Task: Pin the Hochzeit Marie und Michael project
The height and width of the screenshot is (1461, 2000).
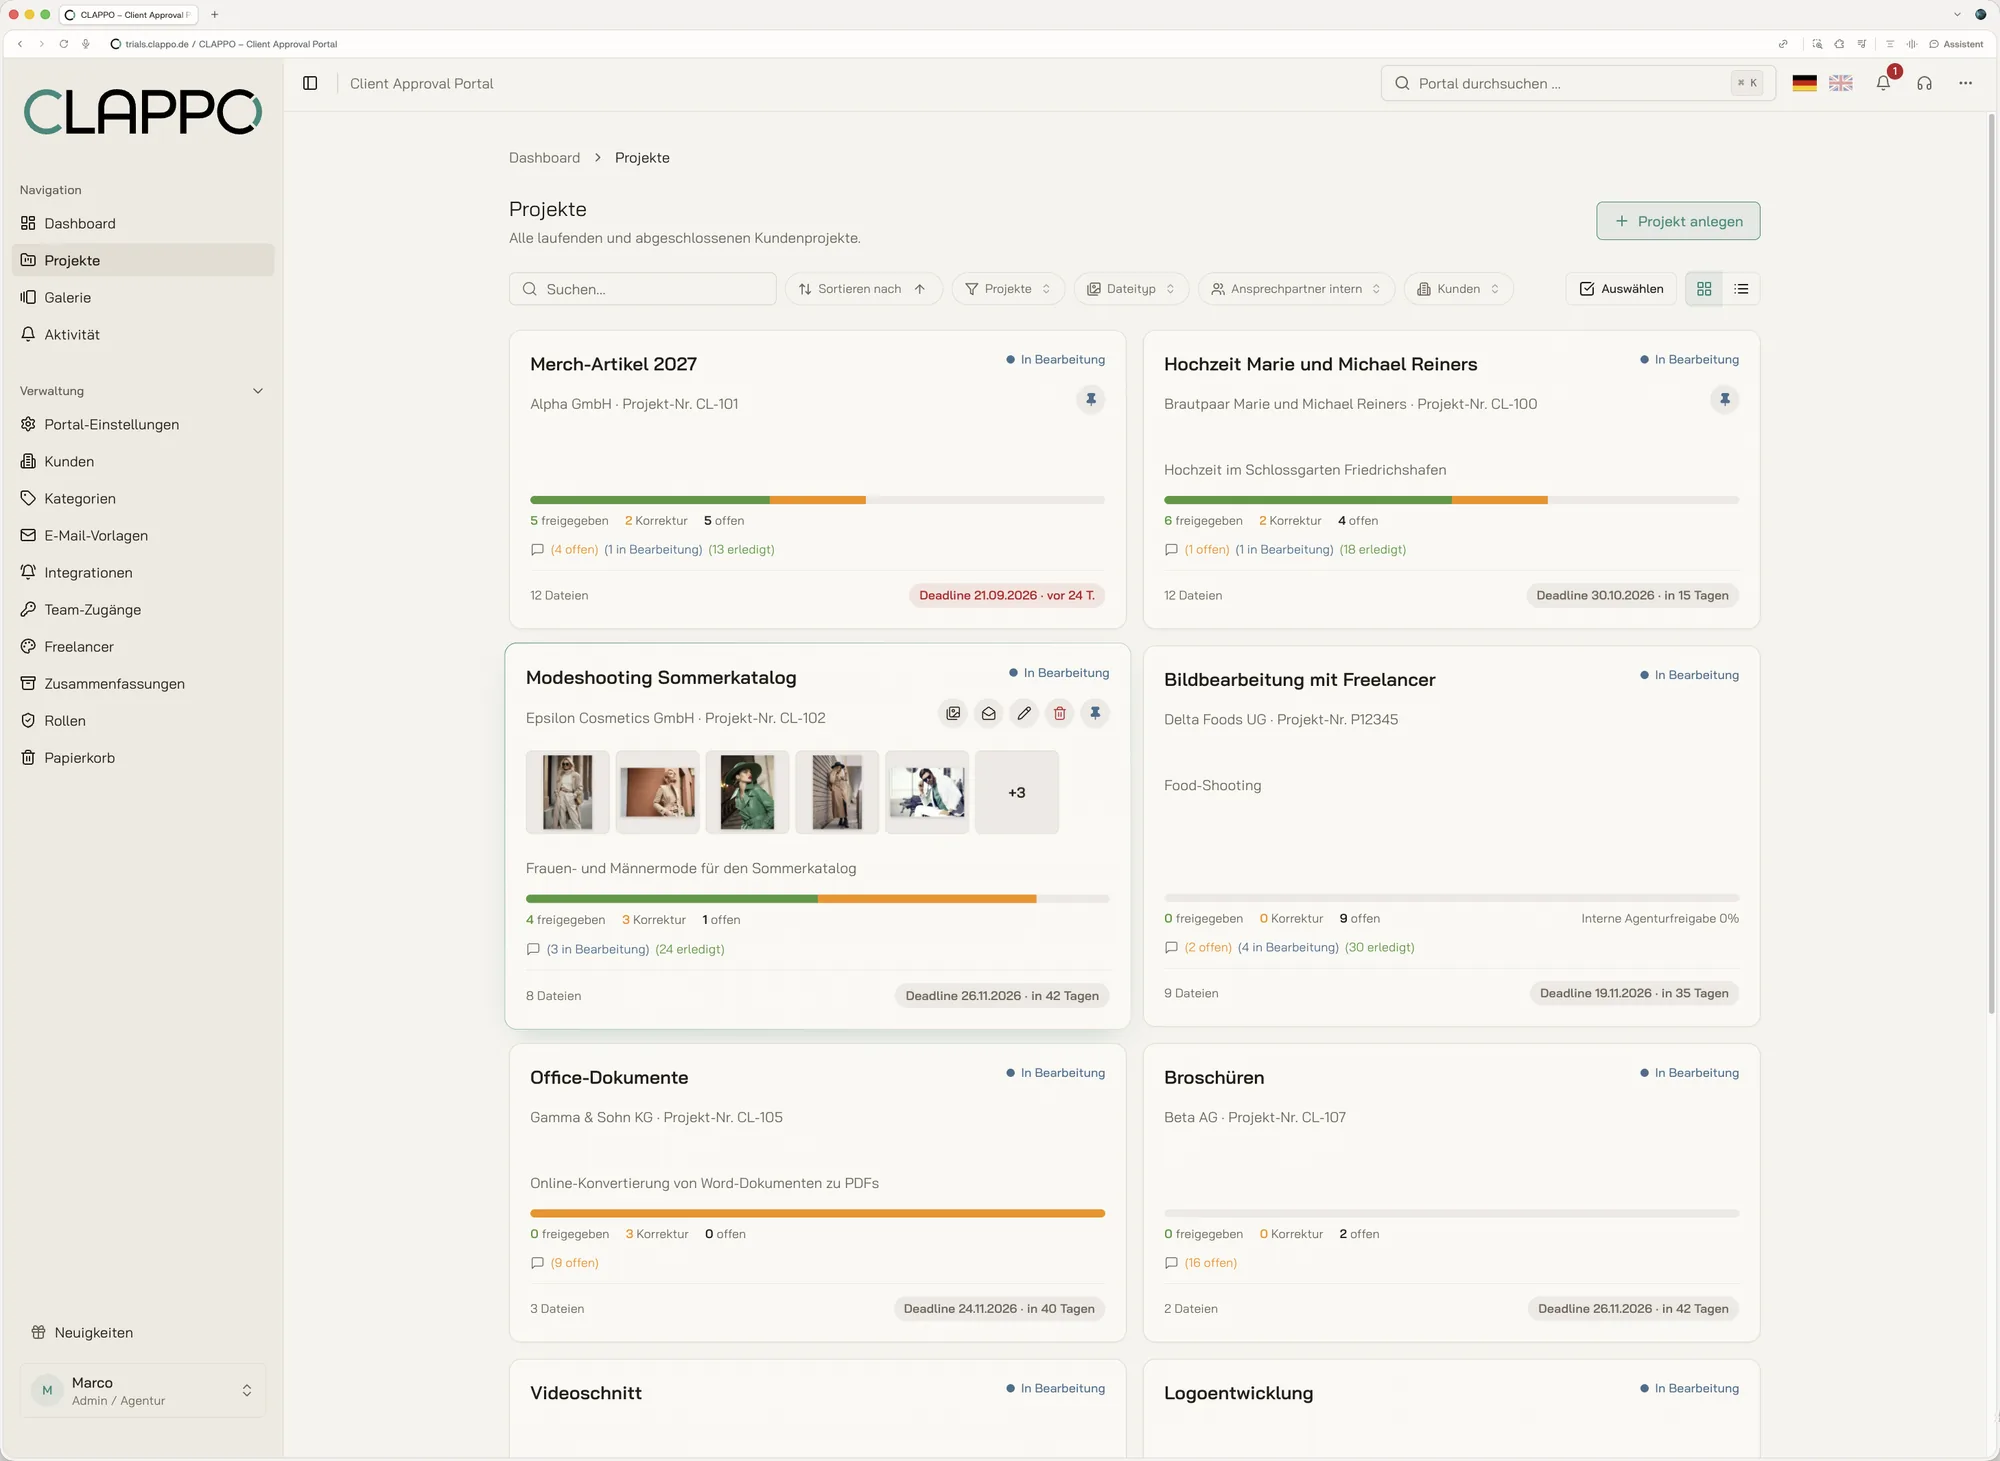Action: point(1725,399)
